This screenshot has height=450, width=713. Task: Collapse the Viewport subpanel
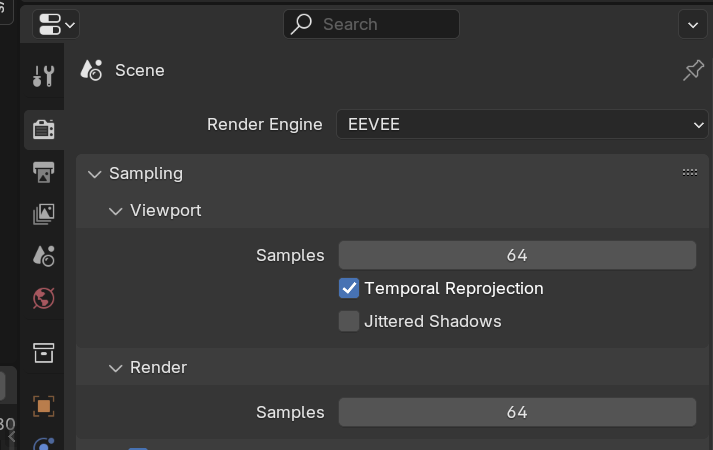(116, 210)
